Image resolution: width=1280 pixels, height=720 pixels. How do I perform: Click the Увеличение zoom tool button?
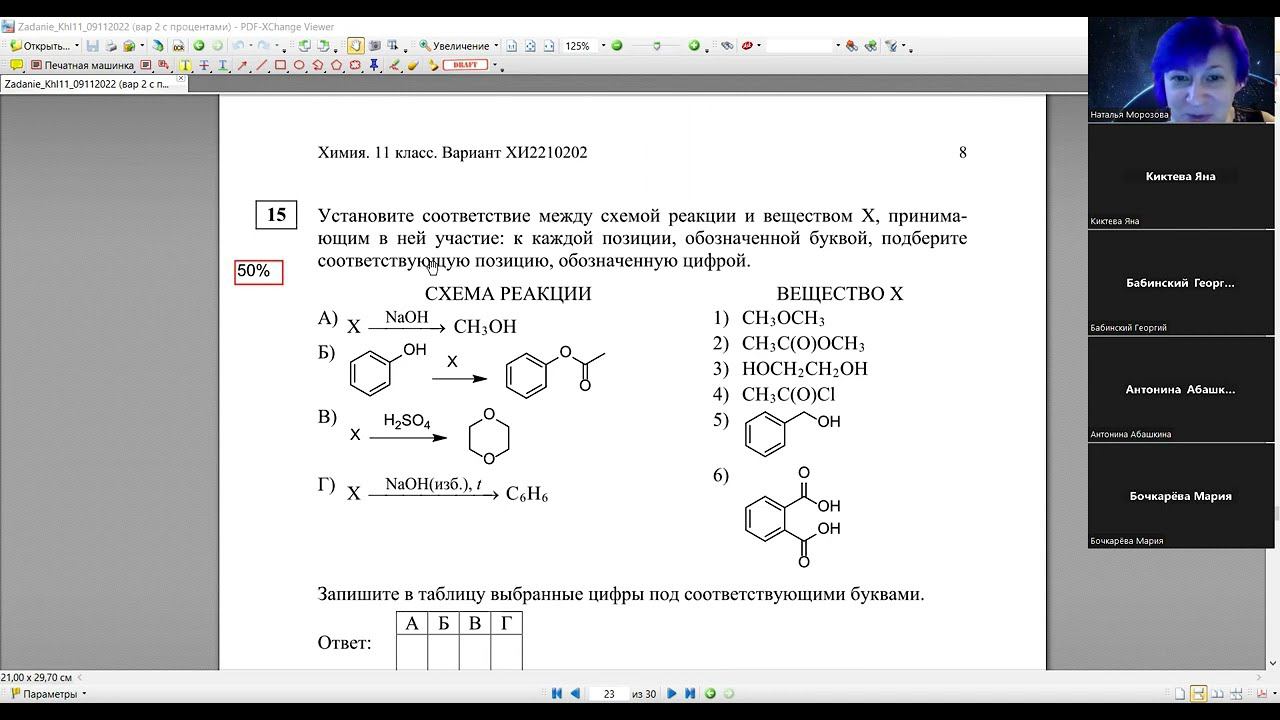(454, 46)
